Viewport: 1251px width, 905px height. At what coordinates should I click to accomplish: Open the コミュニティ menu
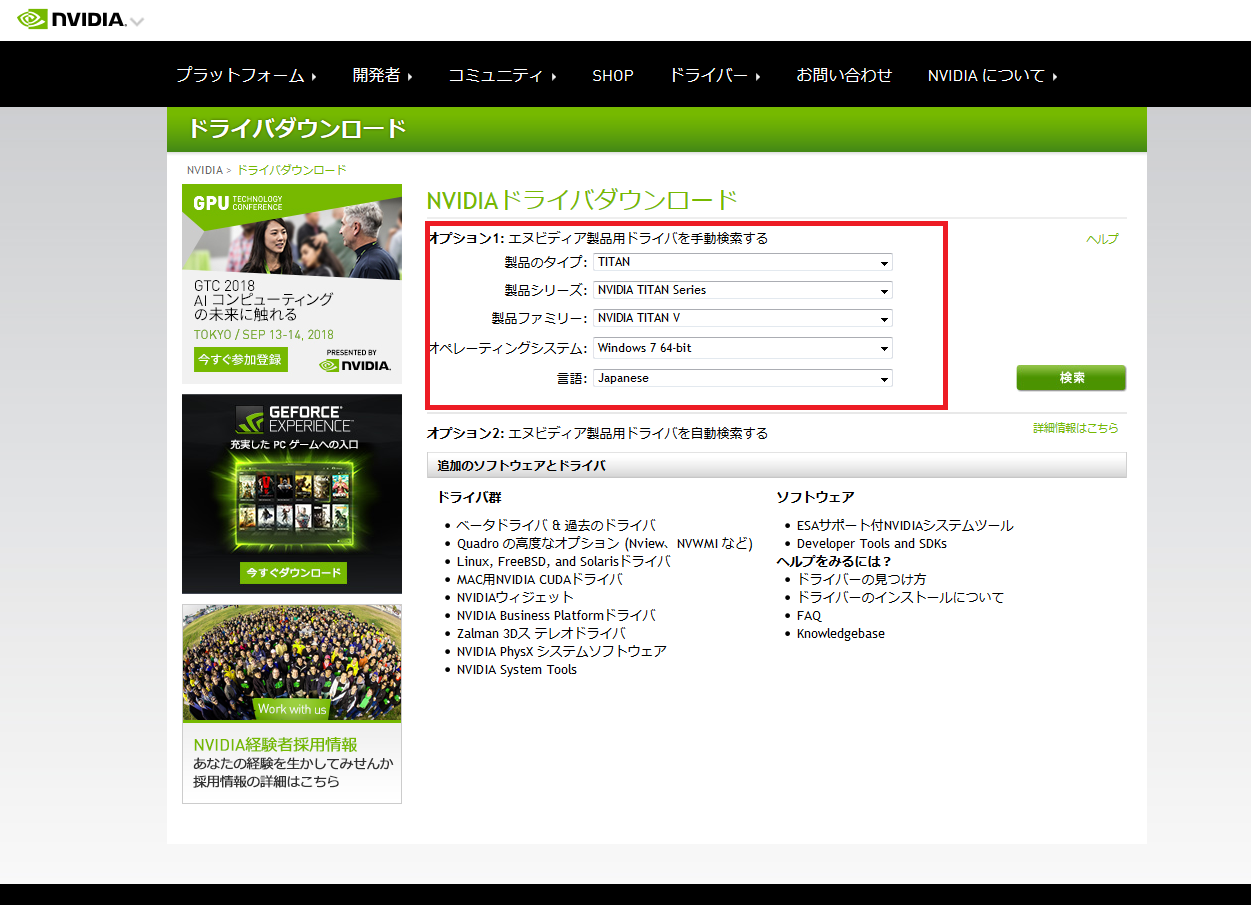[502, 75]
